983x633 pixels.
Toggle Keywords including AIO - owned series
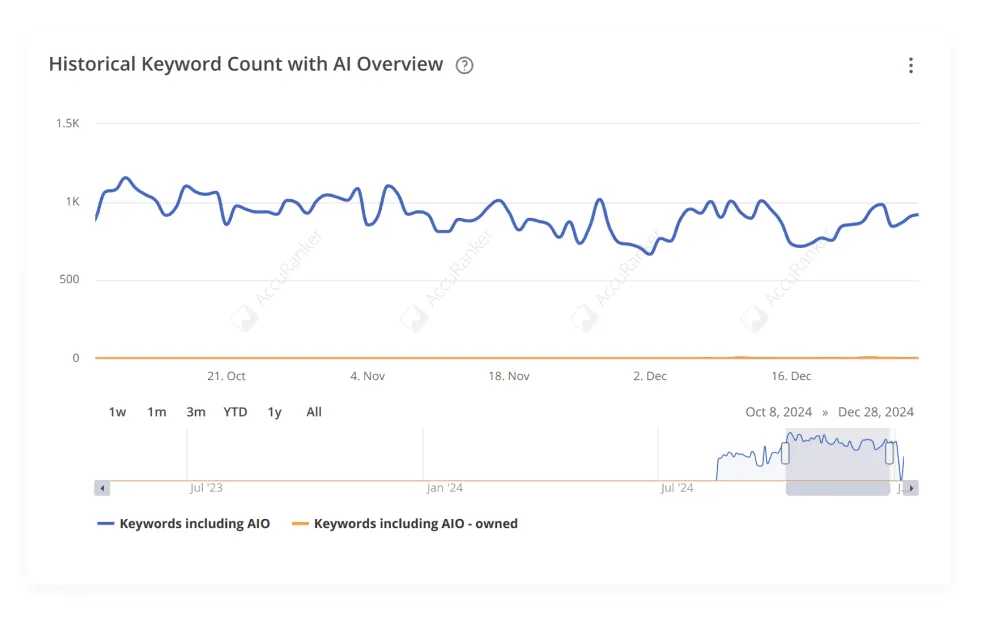(x=415, y=523)
